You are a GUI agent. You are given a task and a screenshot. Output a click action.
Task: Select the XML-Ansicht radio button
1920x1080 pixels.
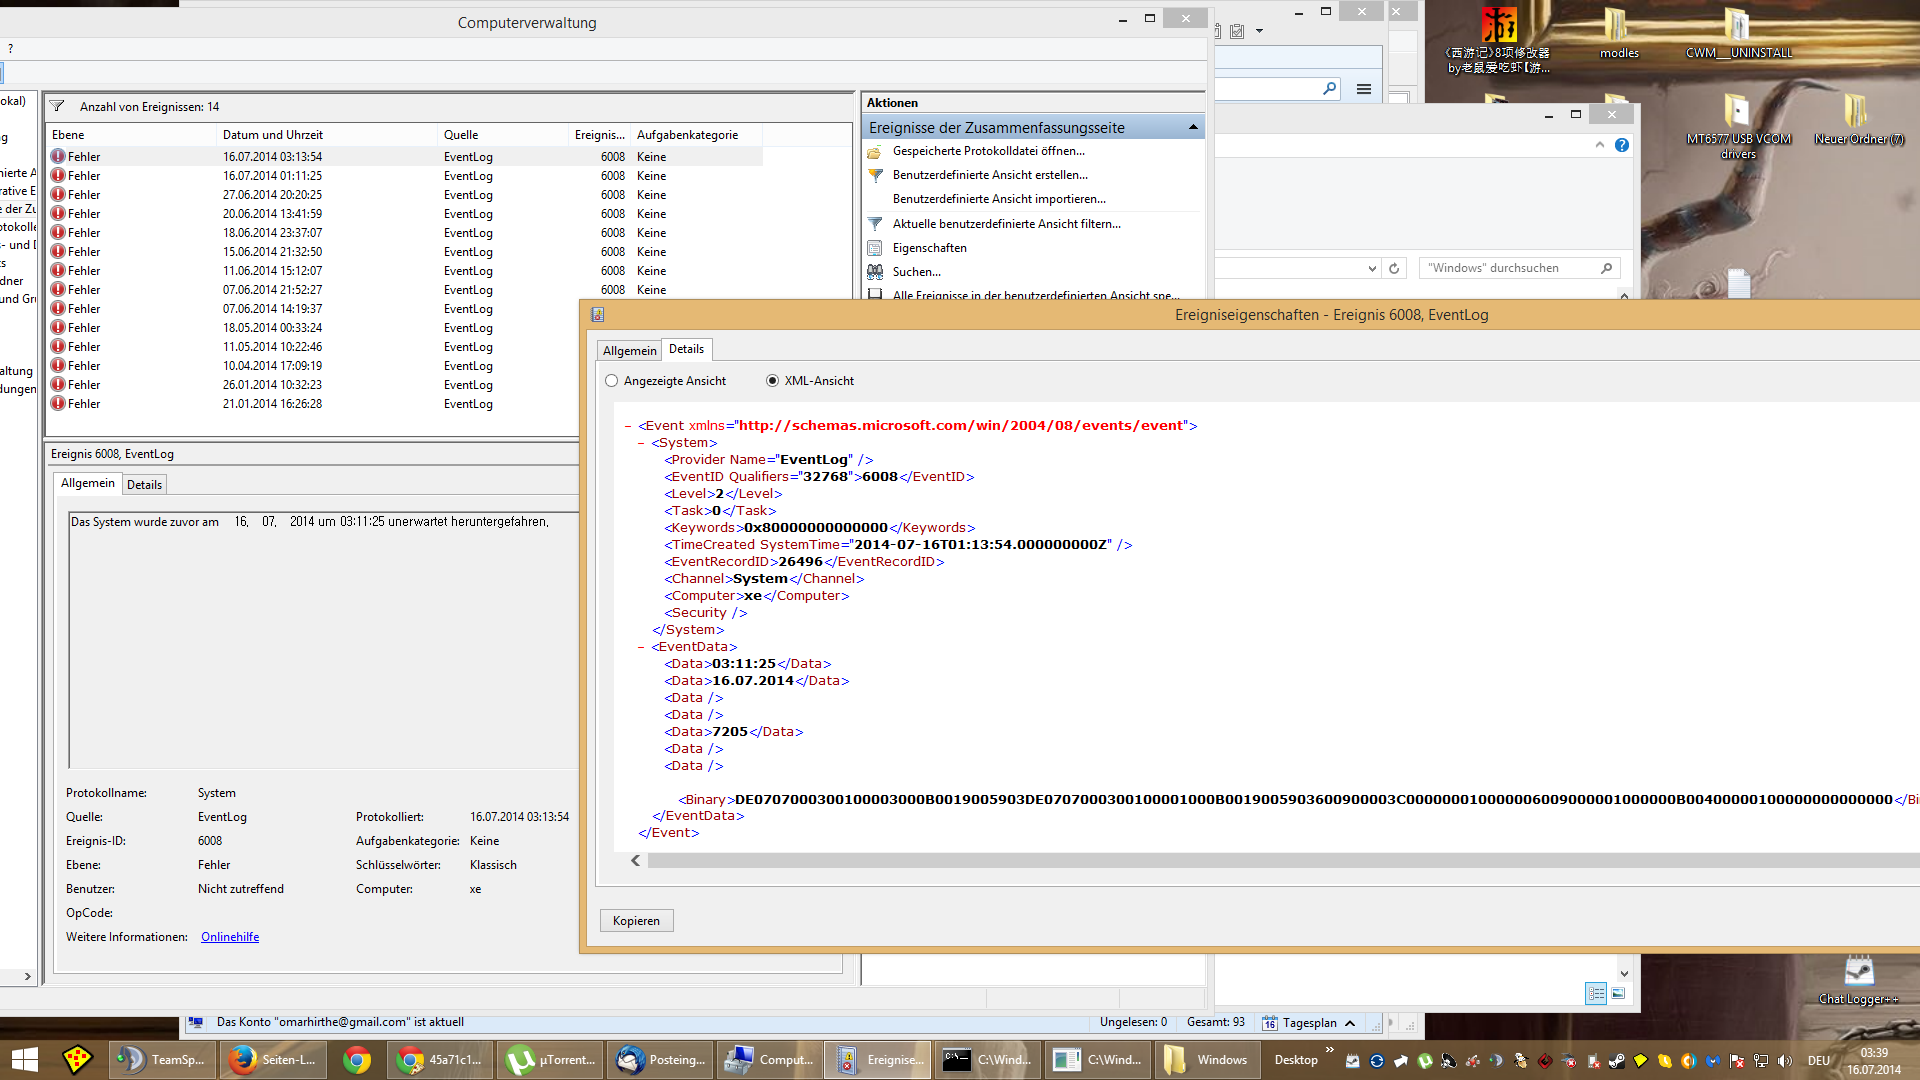[x=772, y=381]
